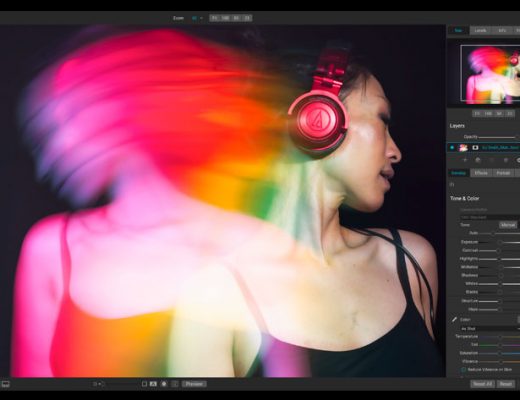520x400 pixels.
Task: Adjust the Blacks slider
Action: pyautogui.click(x=500, y=292)
